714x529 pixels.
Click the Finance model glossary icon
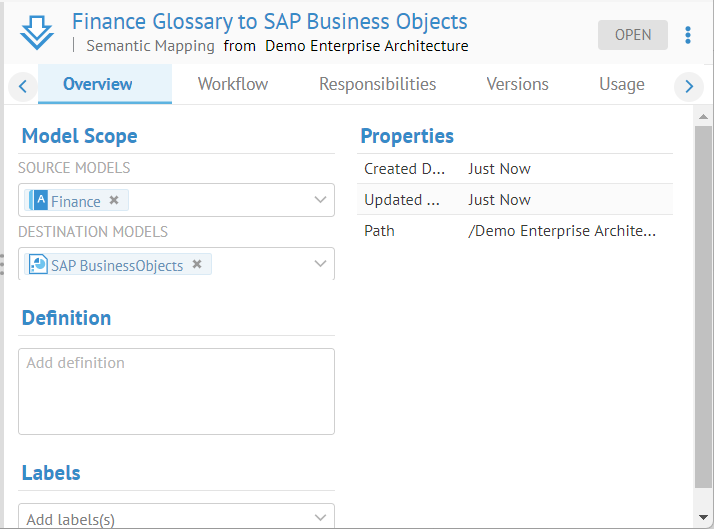40,201
